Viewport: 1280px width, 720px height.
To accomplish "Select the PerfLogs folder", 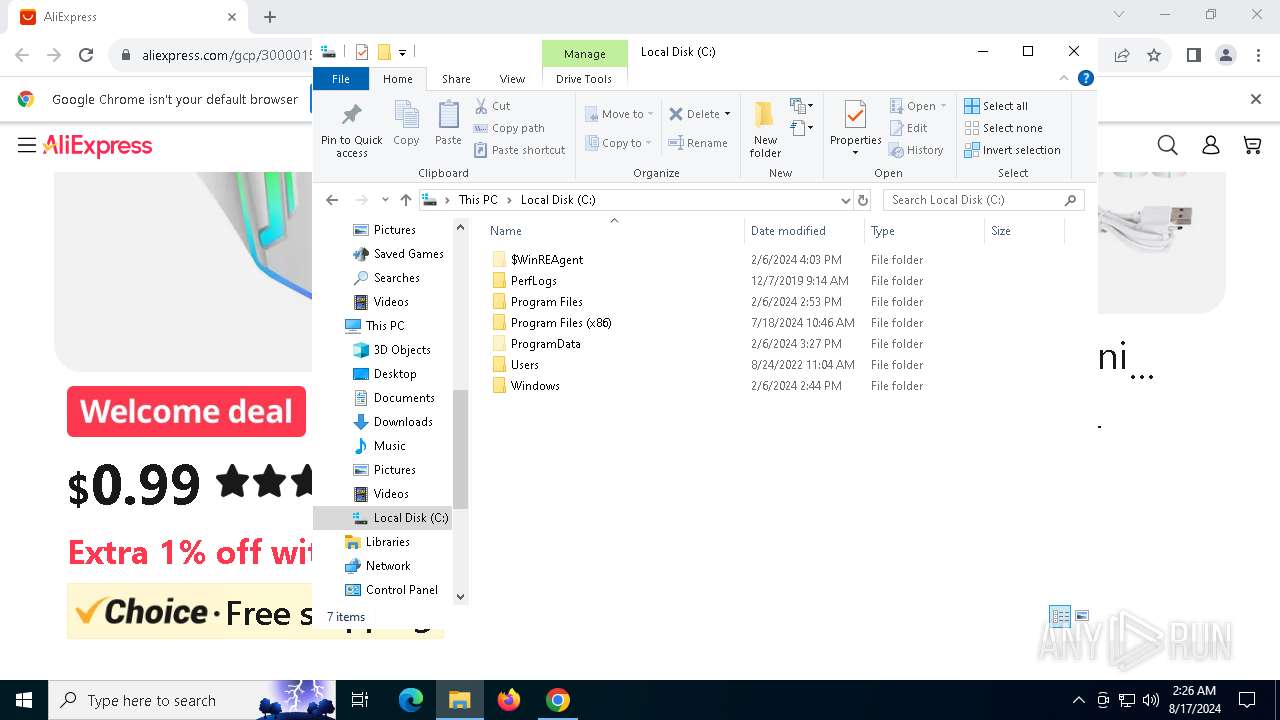I will click(x=533, y=281).
